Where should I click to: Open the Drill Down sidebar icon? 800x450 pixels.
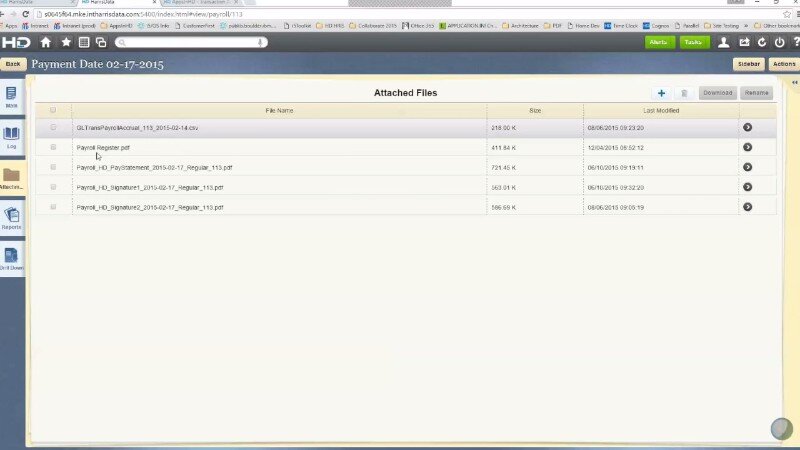tap(12, 259)
